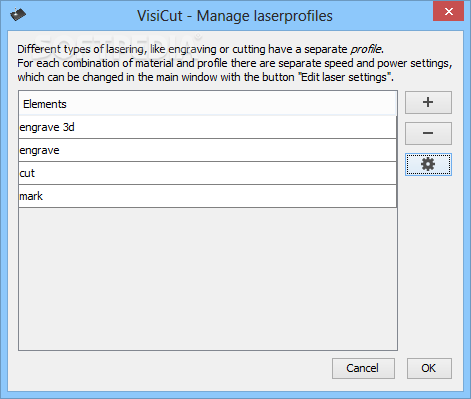Click empty area below the mark row
The image size is (471, 399).
click(208, 279)
